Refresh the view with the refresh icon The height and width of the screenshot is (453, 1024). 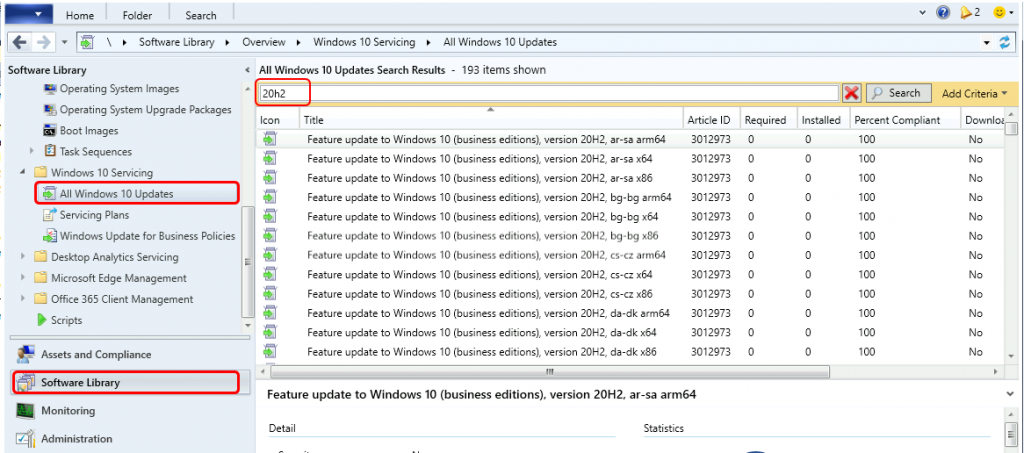click(x=1004, y=42)
